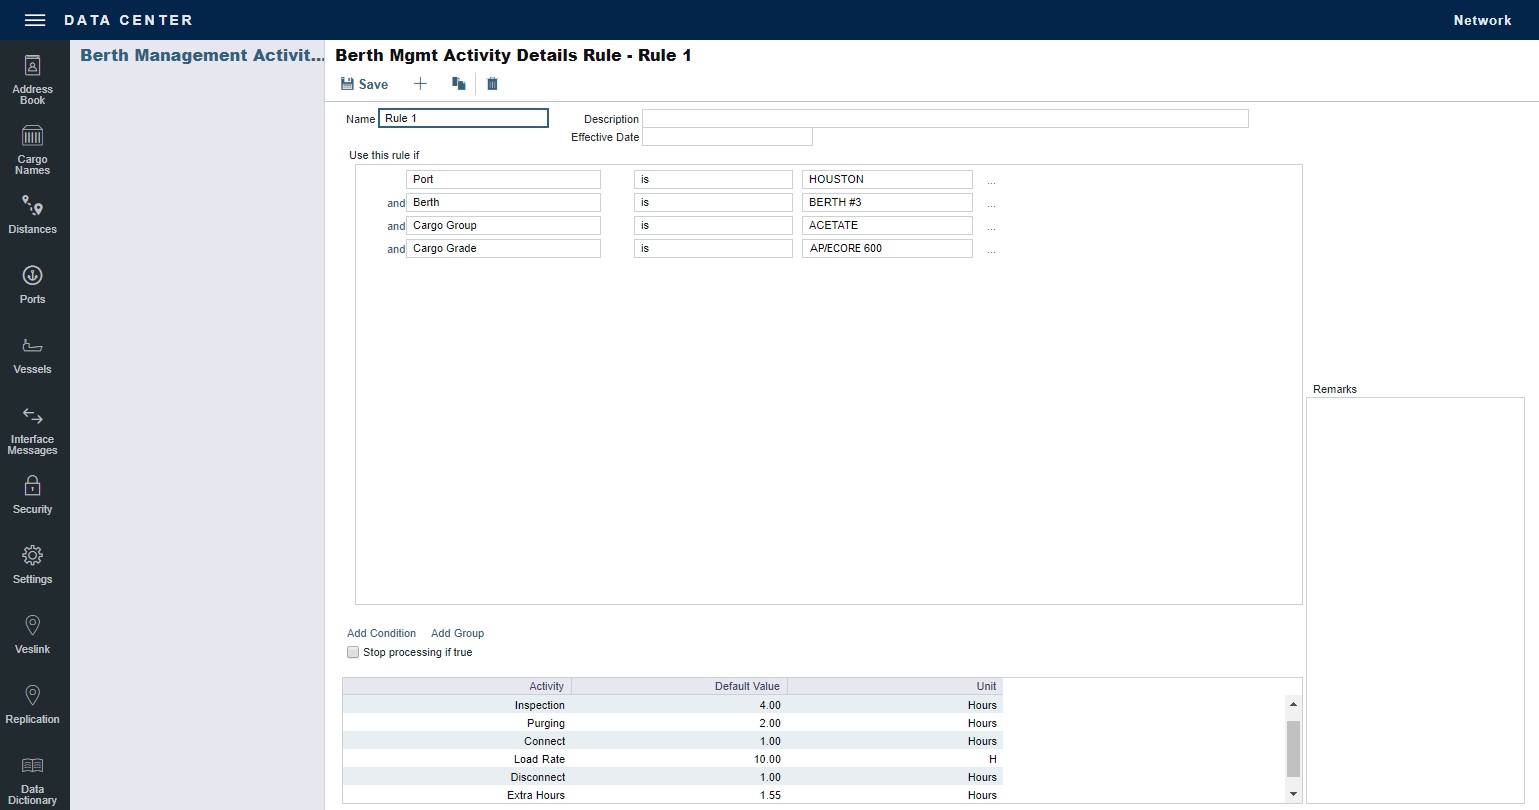Delete Rule 1 with the trash icon
This screenshot has height=810, width=1539.
point(492,84)
